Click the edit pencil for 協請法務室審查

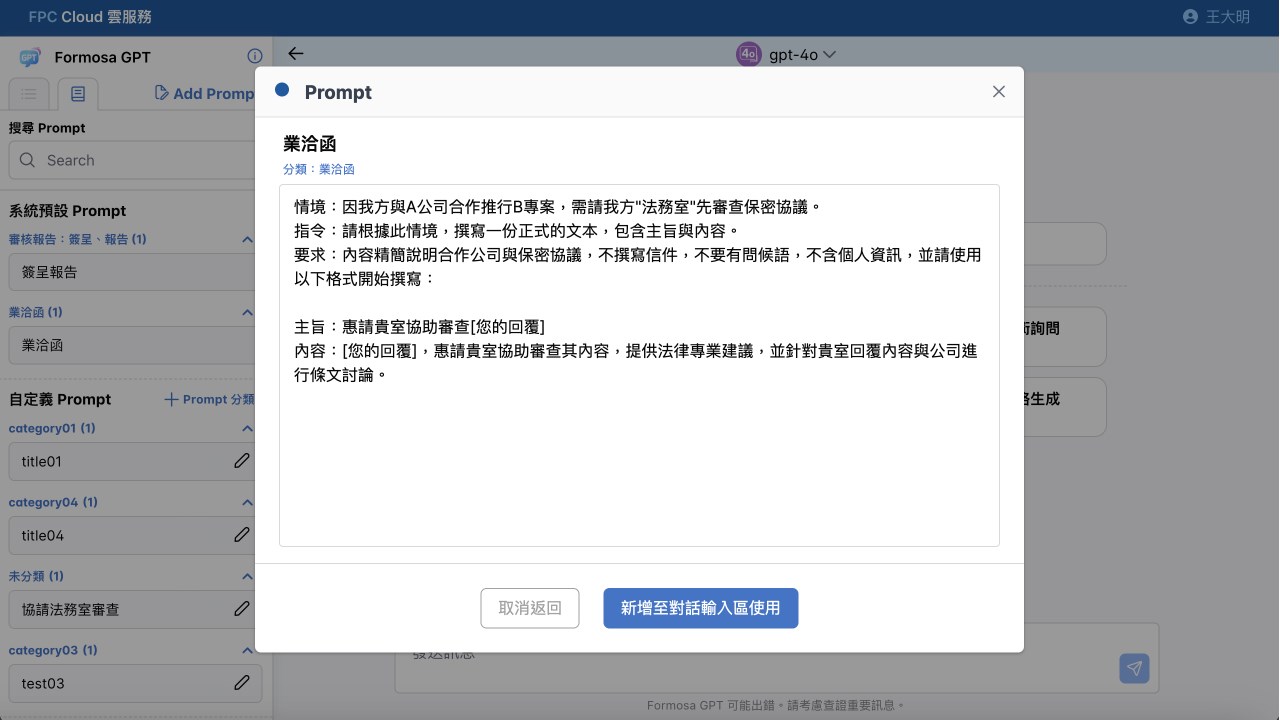[x=242, y=608]
